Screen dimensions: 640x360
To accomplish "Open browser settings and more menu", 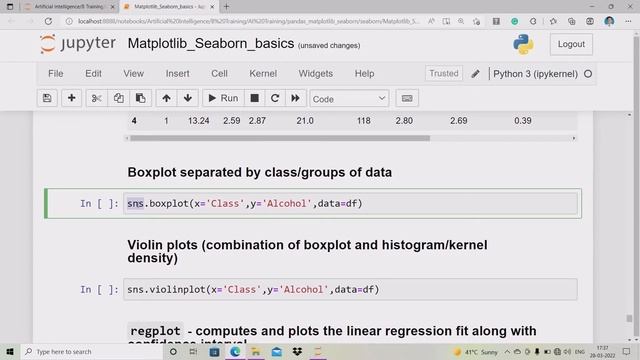I will click(628, 21).
